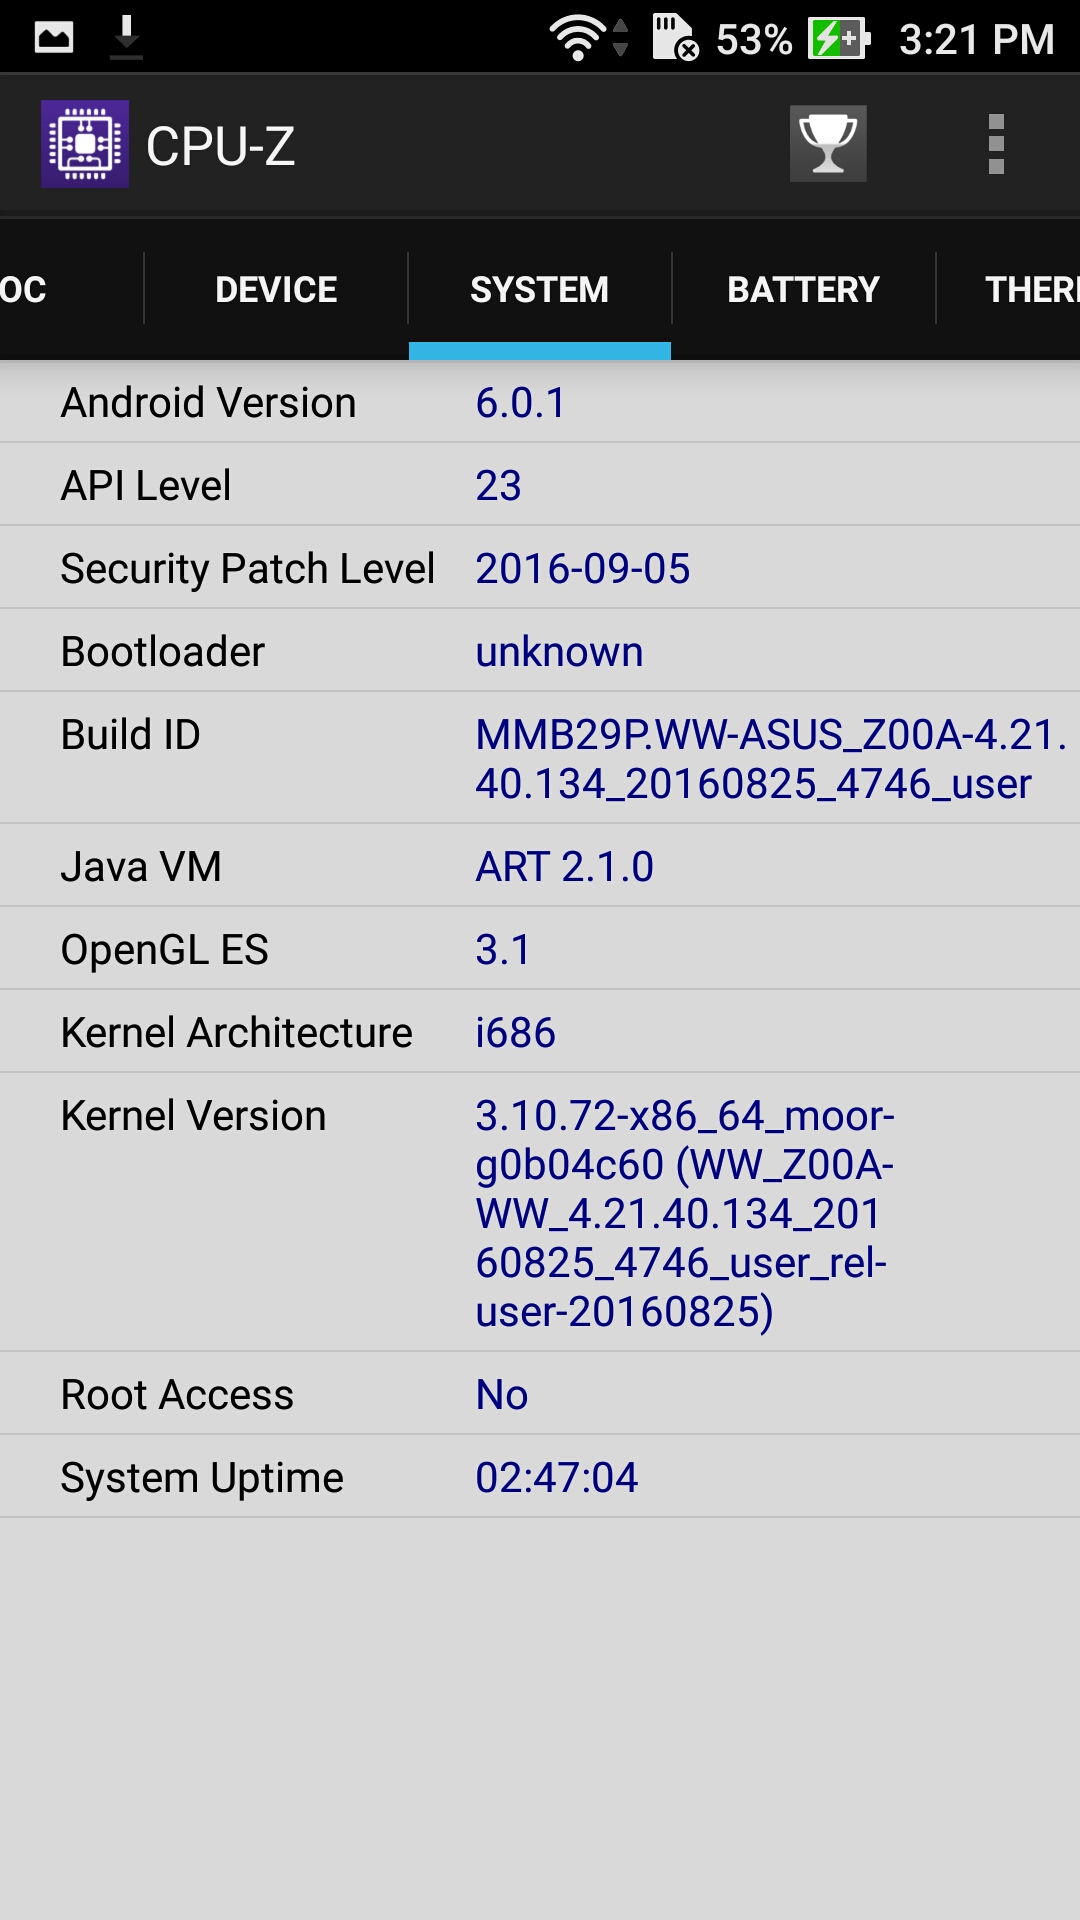Tap the 3:21 PM status bar clock
1080x1920 pixels.
pos(976,39)
